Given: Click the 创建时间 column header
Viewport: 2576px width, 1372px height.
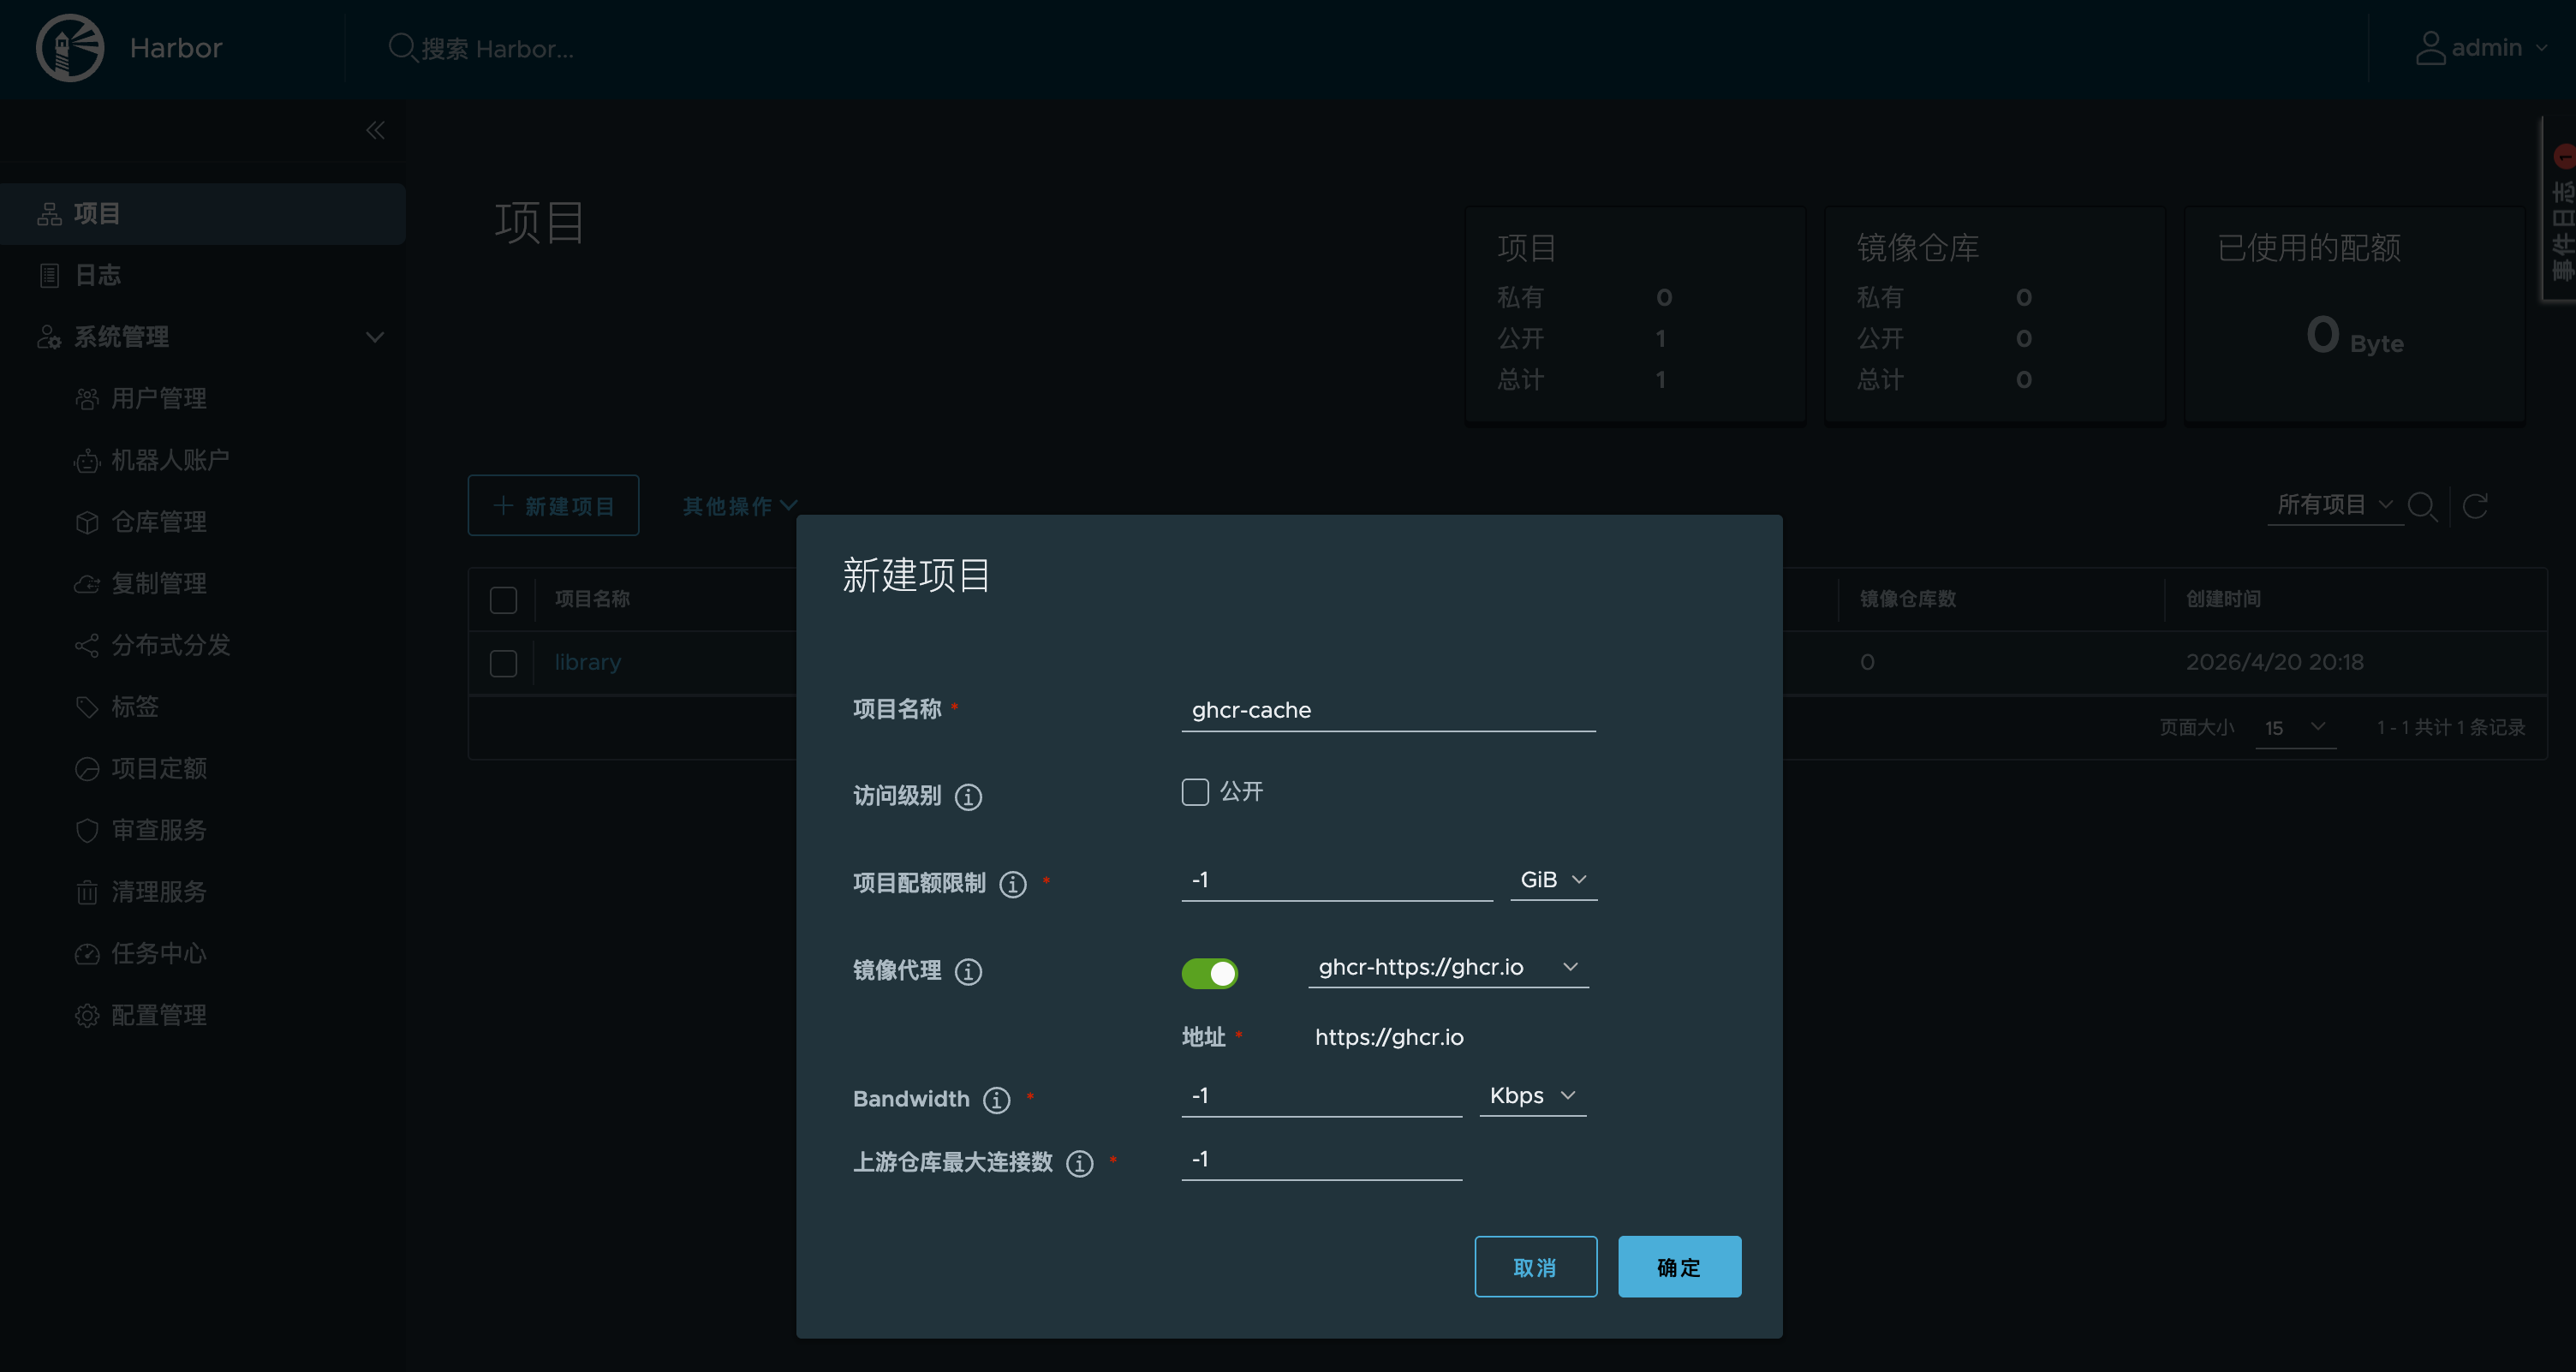Looking at the screenshot, I should (2223, 599).
